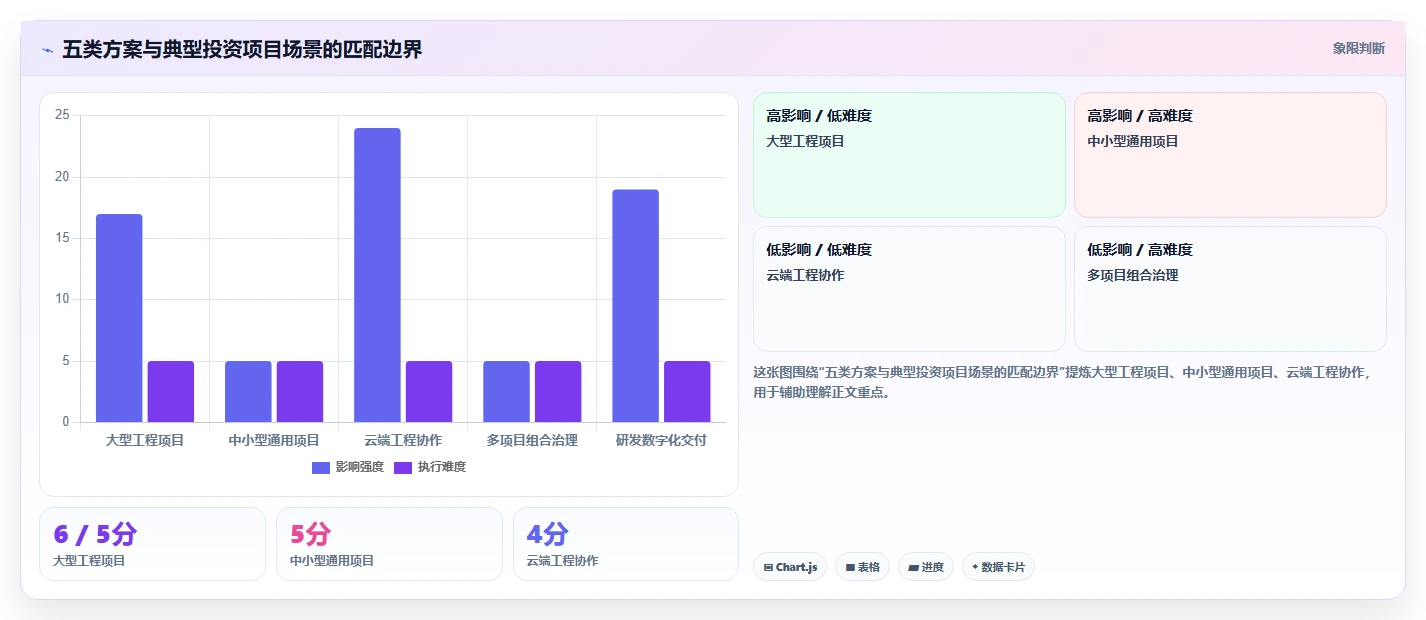Click the y-axis value 20
The width and height of the screenshot is (1426, 620).
(62, 177)
